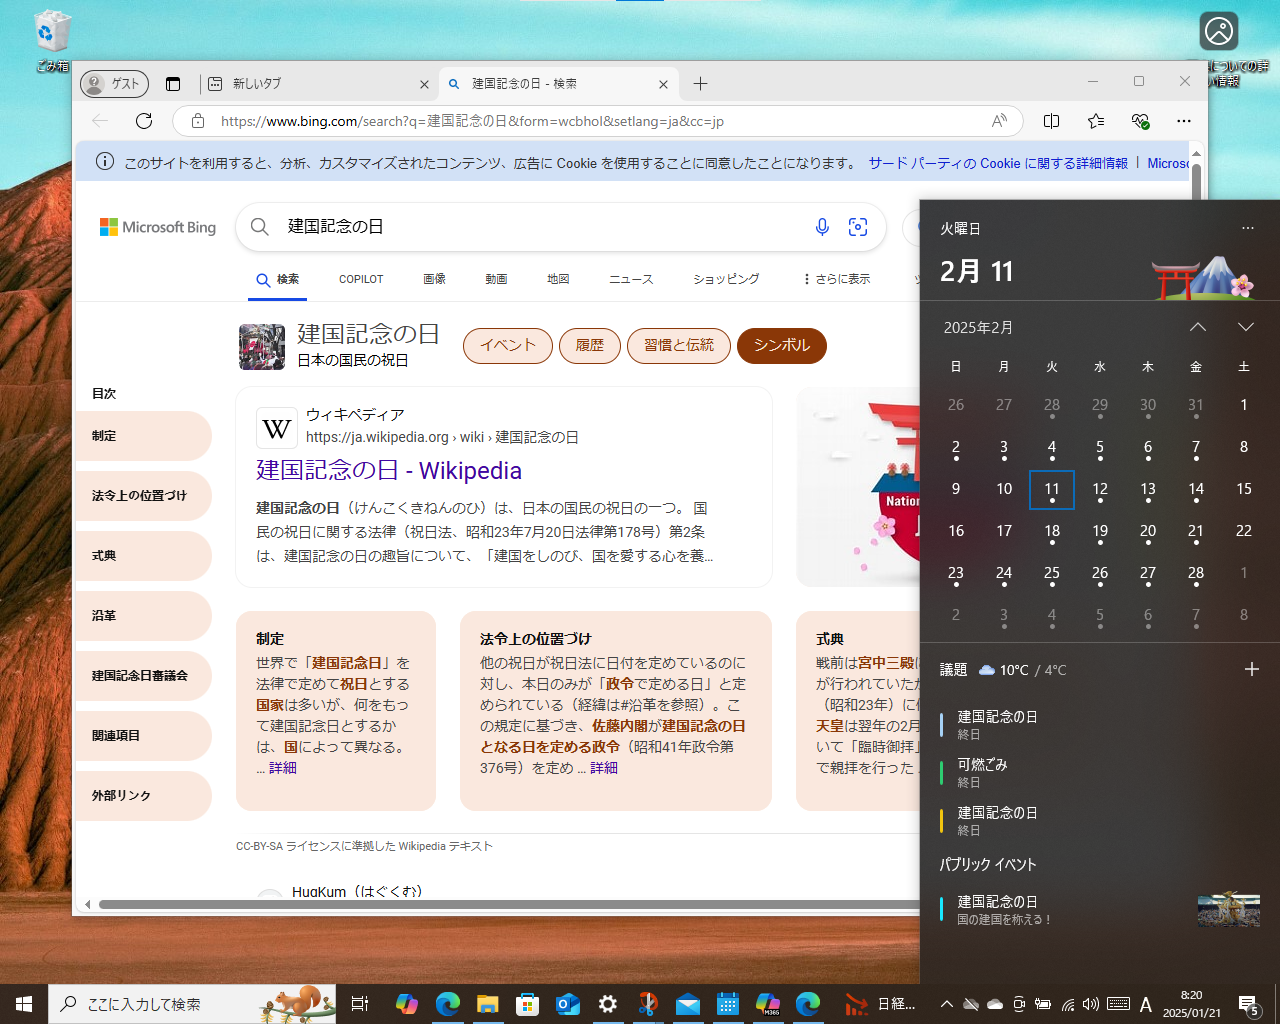Click the 詳細 link under 制定
Viewport: 1280px width, 1024px height.
282,767
